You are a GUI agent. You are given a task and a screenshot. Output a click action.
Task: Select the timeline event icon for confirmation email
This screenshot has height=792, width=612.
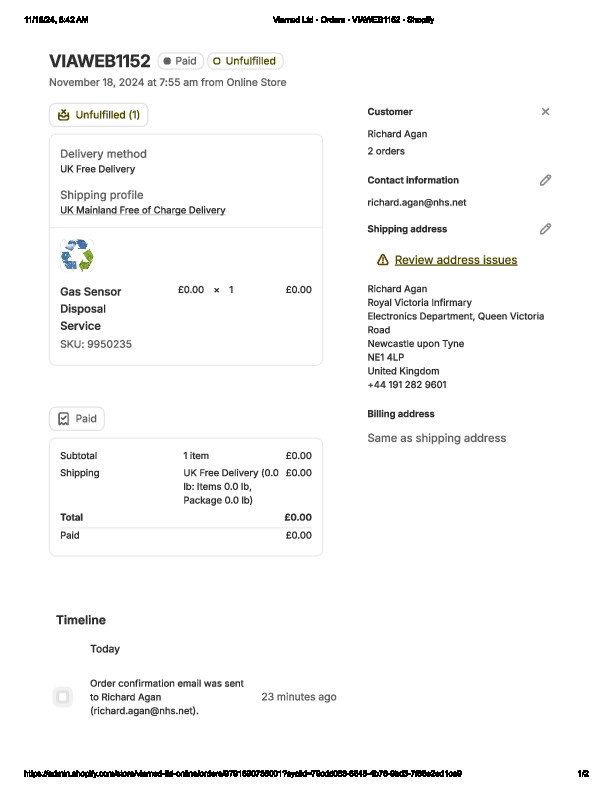[63, 696]
